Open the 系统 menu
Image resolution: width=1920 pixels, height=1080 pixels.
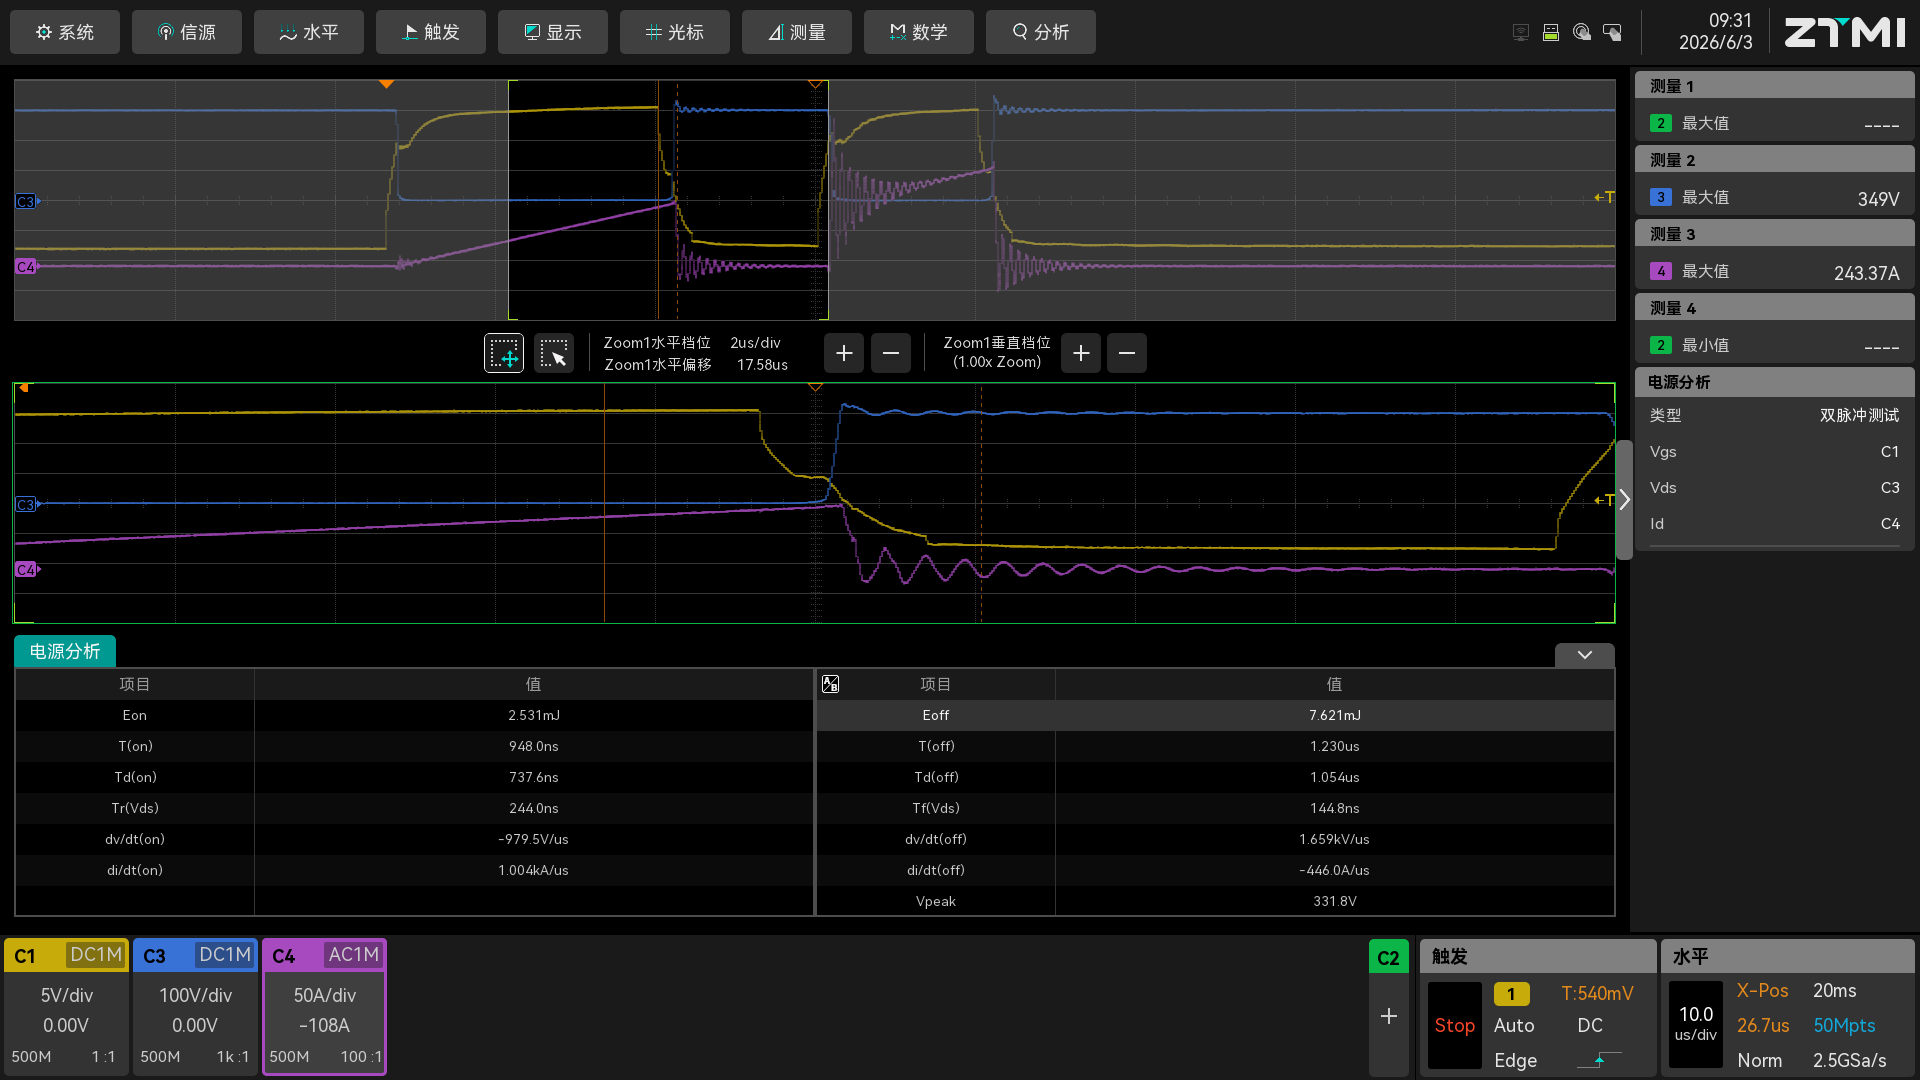[65, 32]
